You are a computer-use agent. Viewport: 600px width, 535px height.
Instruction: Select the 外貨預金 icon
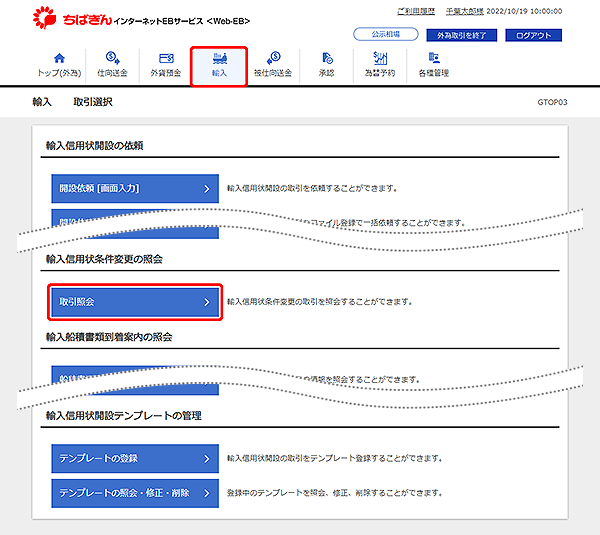[166, 58]
